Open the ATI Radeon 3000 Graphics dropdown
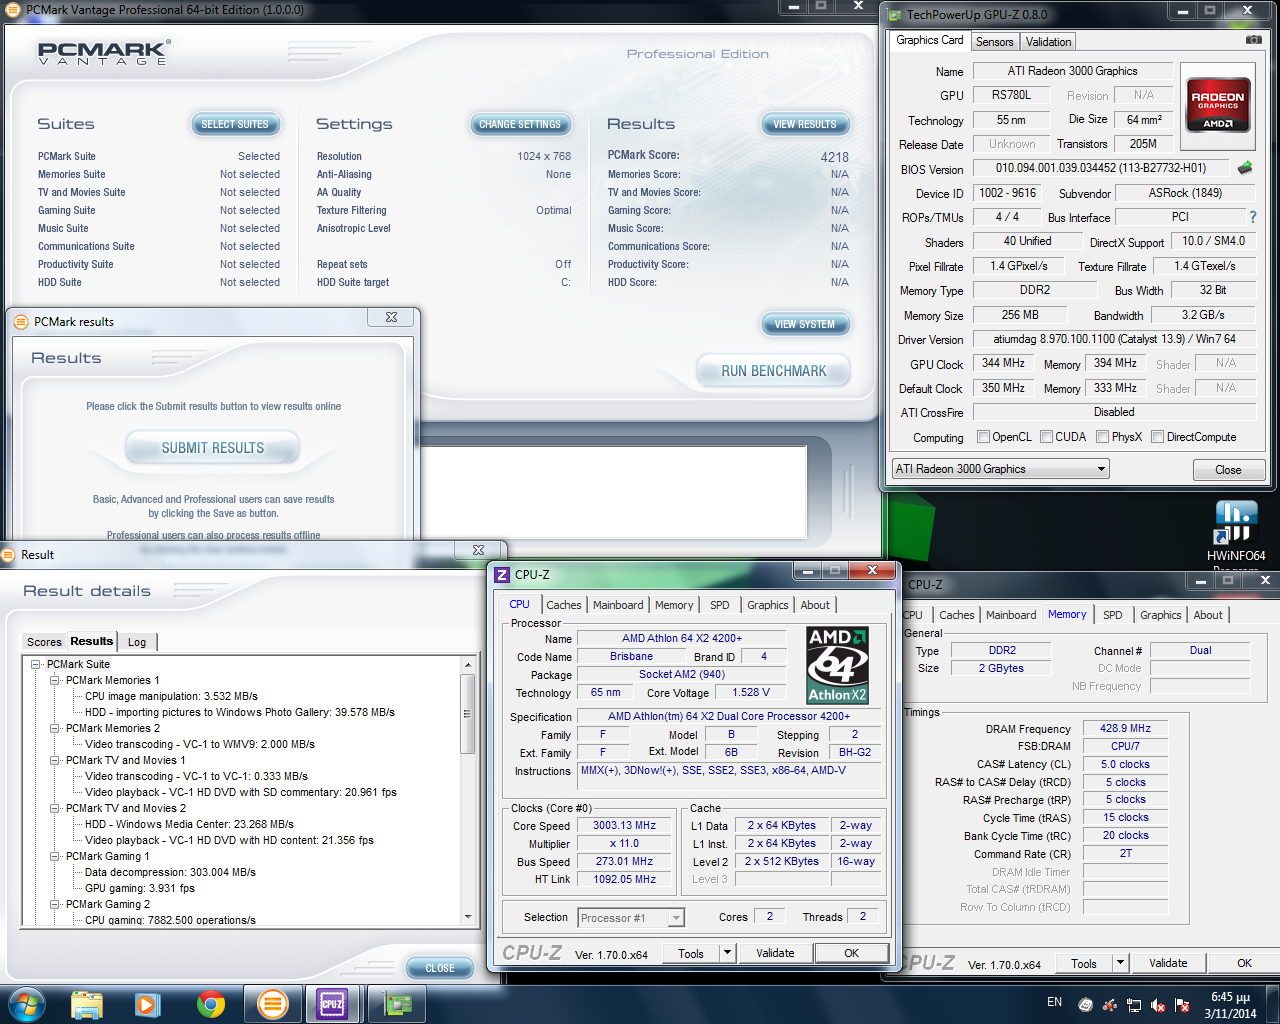The height and width of the screenshot is (1024, 1280). coord(1000,469)
